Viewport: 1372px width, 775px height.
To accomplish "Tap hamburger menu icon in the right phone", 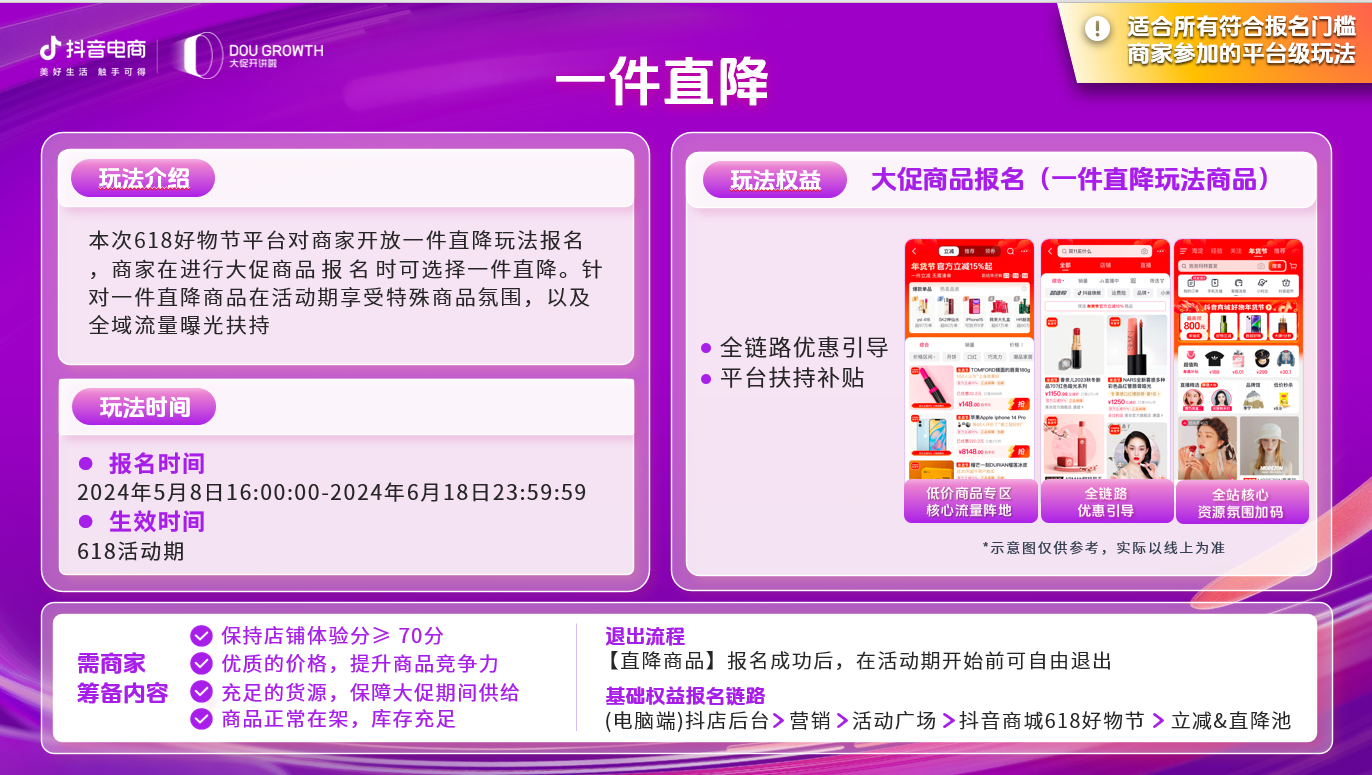I will point(1183,251).
